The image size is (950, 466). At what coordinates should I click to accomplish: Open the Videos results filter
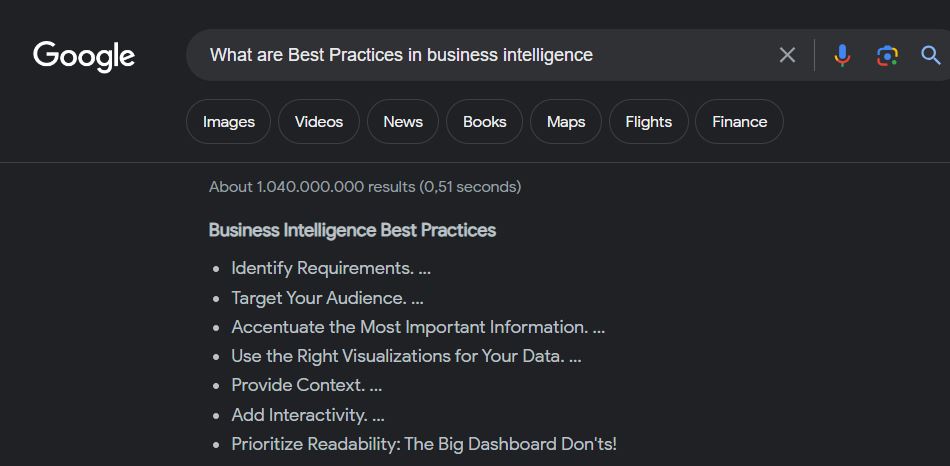coord(319,122)
